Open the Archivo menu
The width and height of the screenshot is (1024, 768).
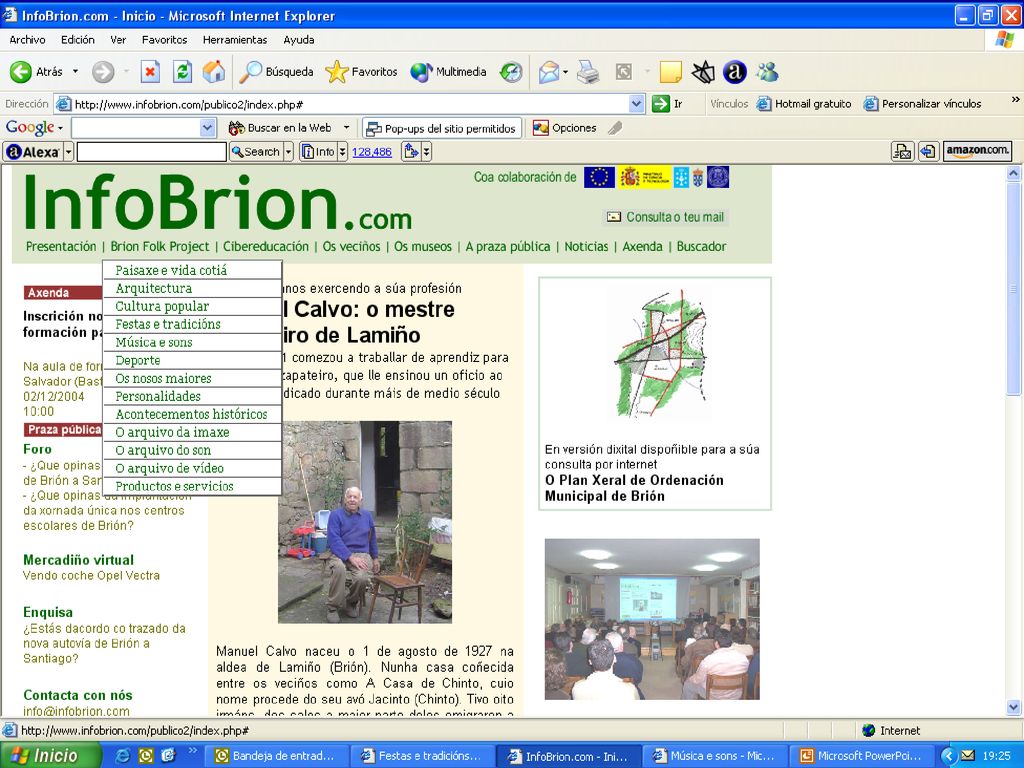27,40
